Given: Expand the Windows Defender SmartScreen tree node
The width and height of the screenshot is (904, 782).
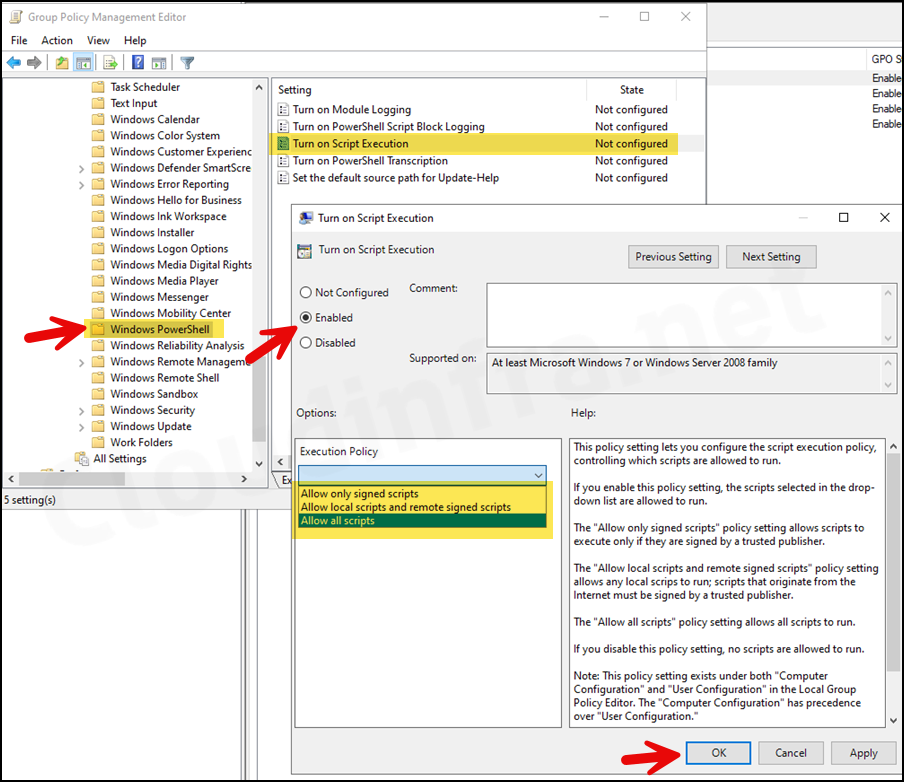Looking at the screenshot, I should [81, 169].
